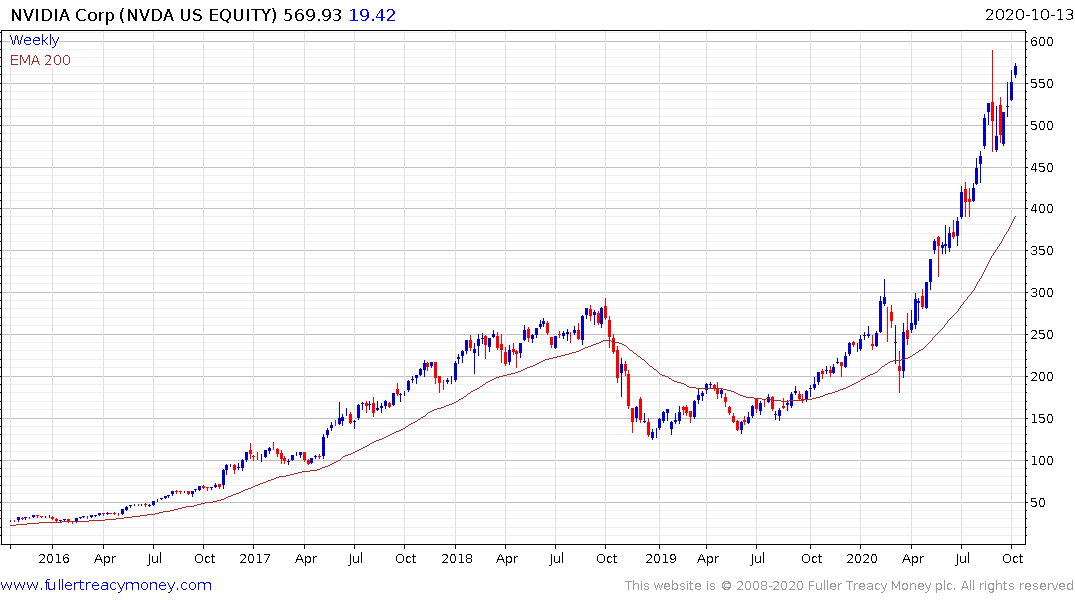Click the final Oct label of 2020
The height and width of the screenshot is (600, 1075).
[x=1013, y=558]
